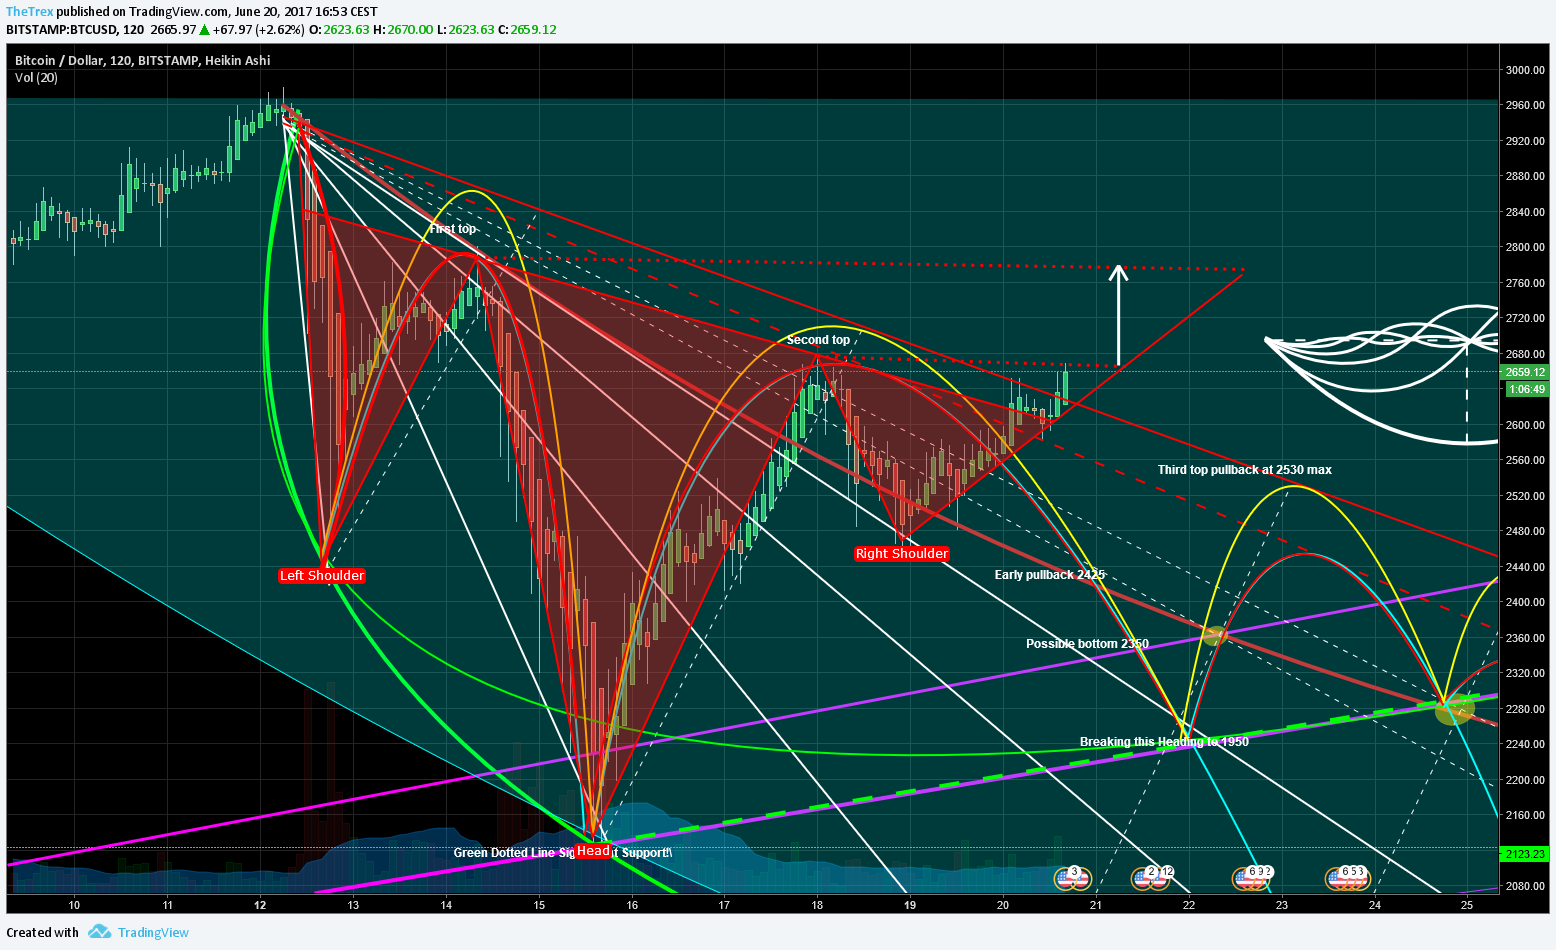Screen dimensions: 1556x950
Task: Click the Early pullback 2425 annotation
Action: click(1050, 575)
